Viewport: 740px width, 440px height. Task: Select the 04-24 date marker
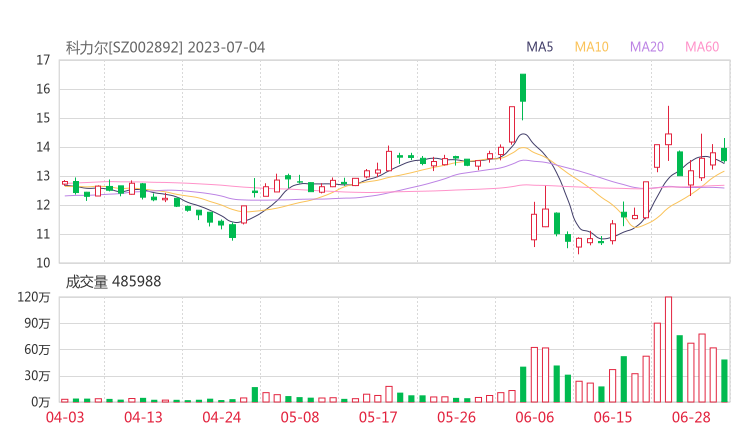[221, 417]
